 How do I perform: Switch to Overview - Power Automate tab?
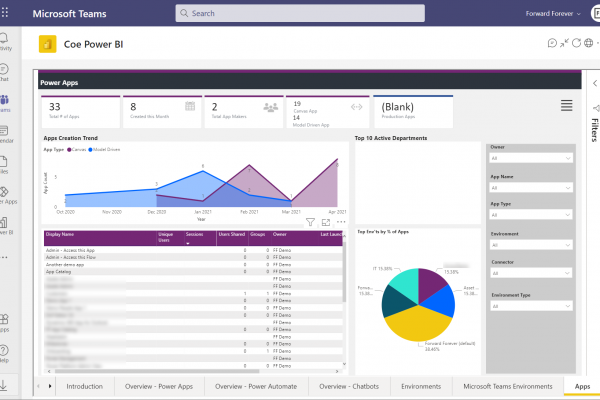pyautogui.click(x=255, y=385)
